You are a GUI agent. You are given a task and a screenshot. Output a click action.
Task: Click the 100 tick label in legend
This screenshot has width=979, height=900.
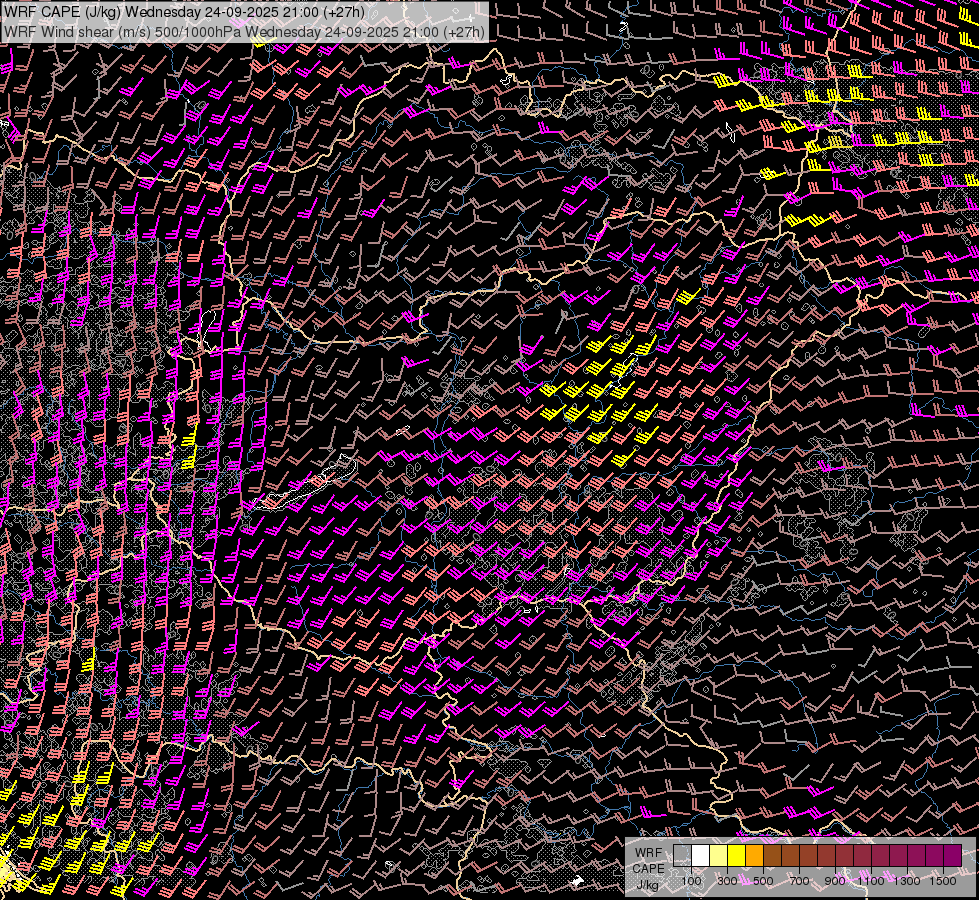click(x=691, y=881)
